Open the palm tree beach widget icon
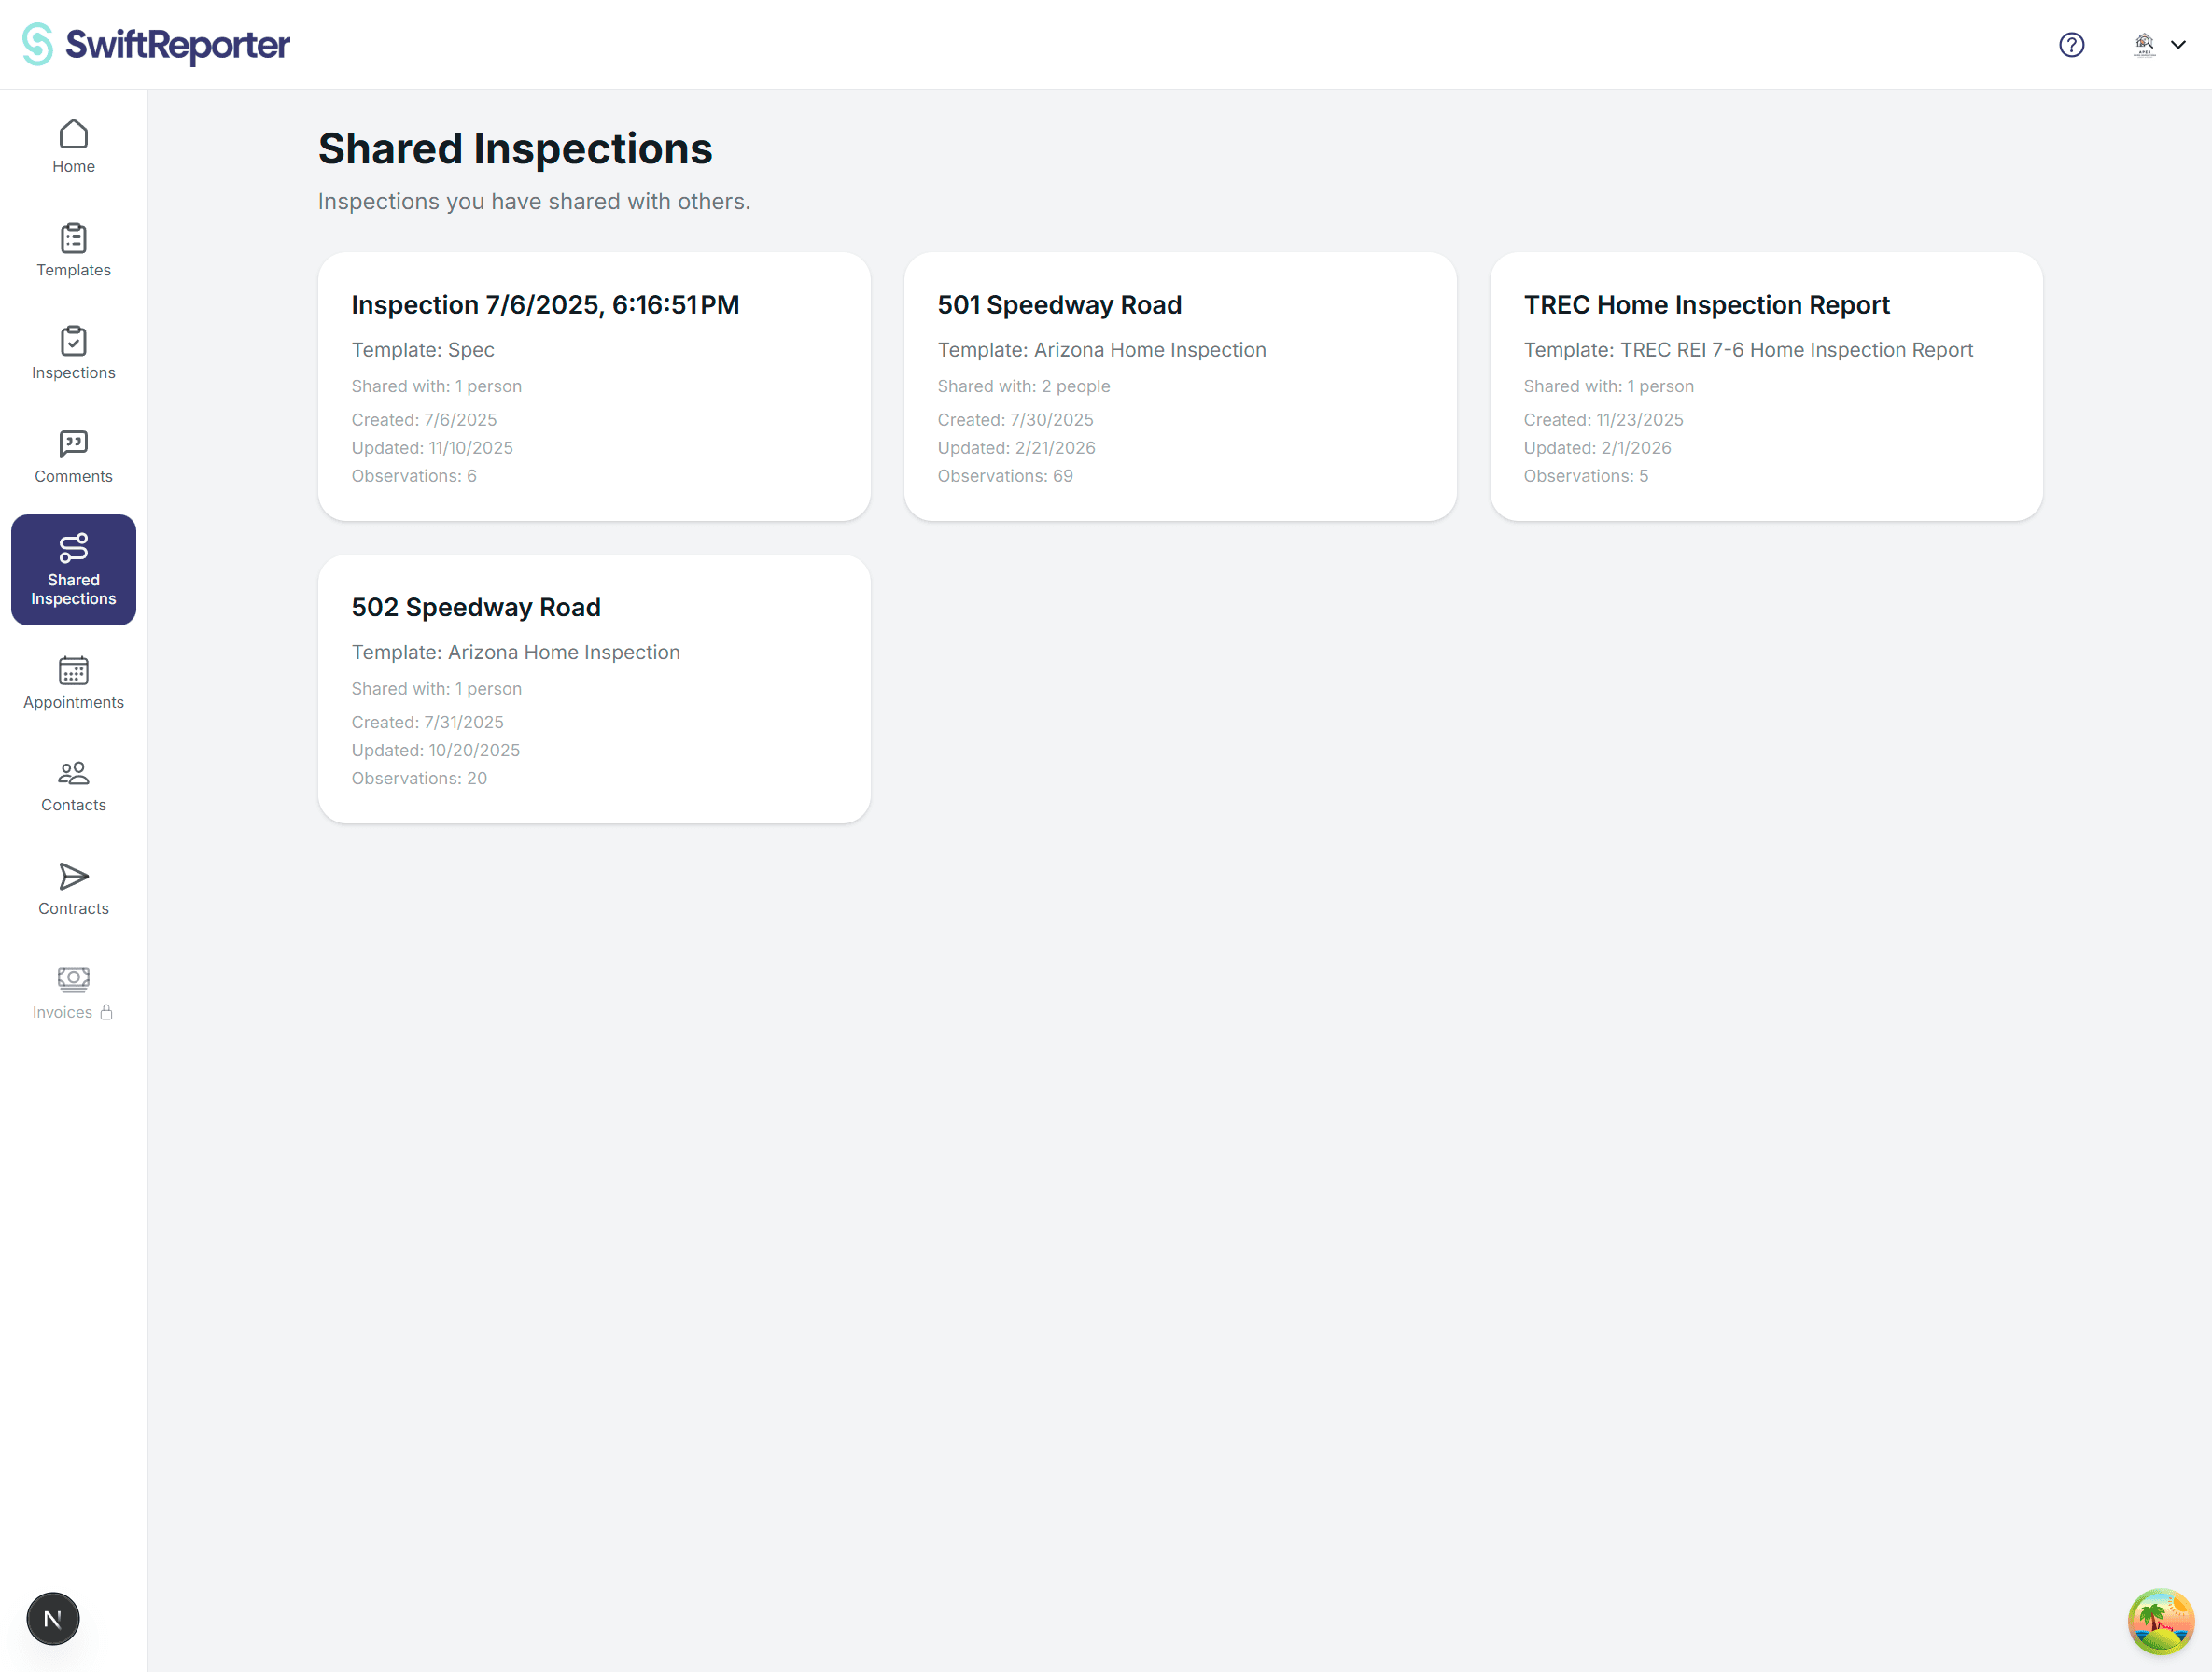This screenshot has height=1672, width=2212. (2161, 1621)
